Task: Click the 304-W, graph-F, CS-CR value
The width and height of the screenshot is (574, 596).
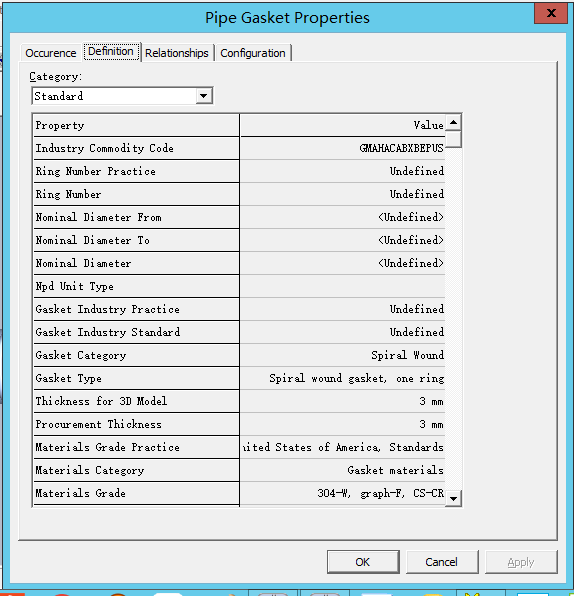Action: [342, 493]
